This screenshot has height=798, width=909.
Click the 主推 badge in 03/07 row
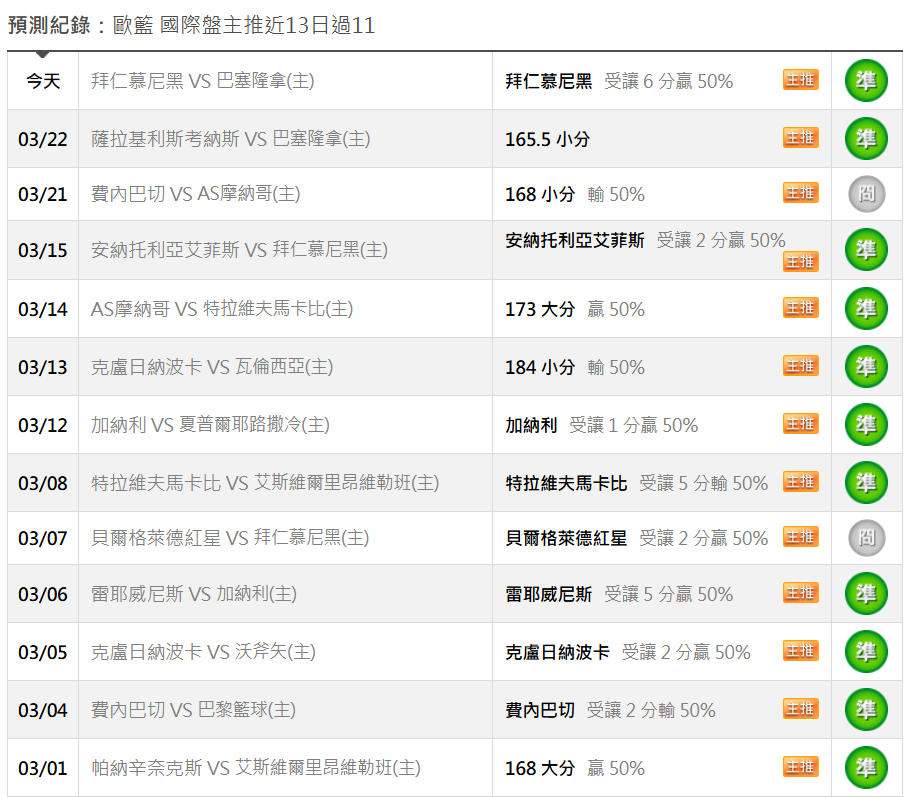pyautogui.click(x=801, y=537)
